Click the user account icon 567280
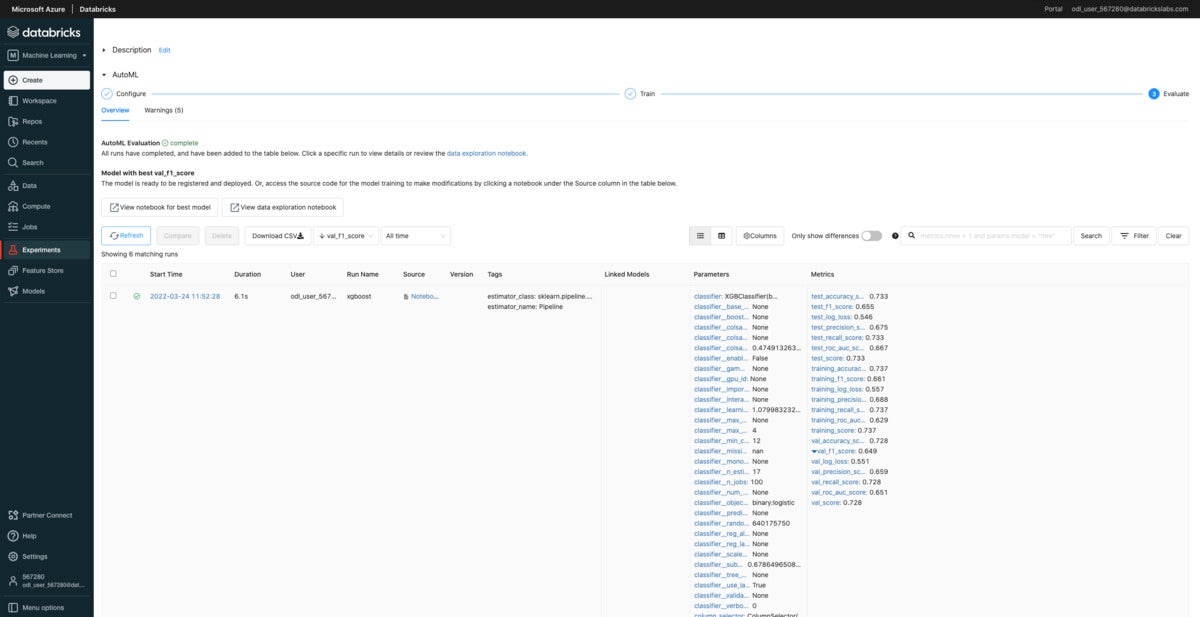 (x=13, y=580)
